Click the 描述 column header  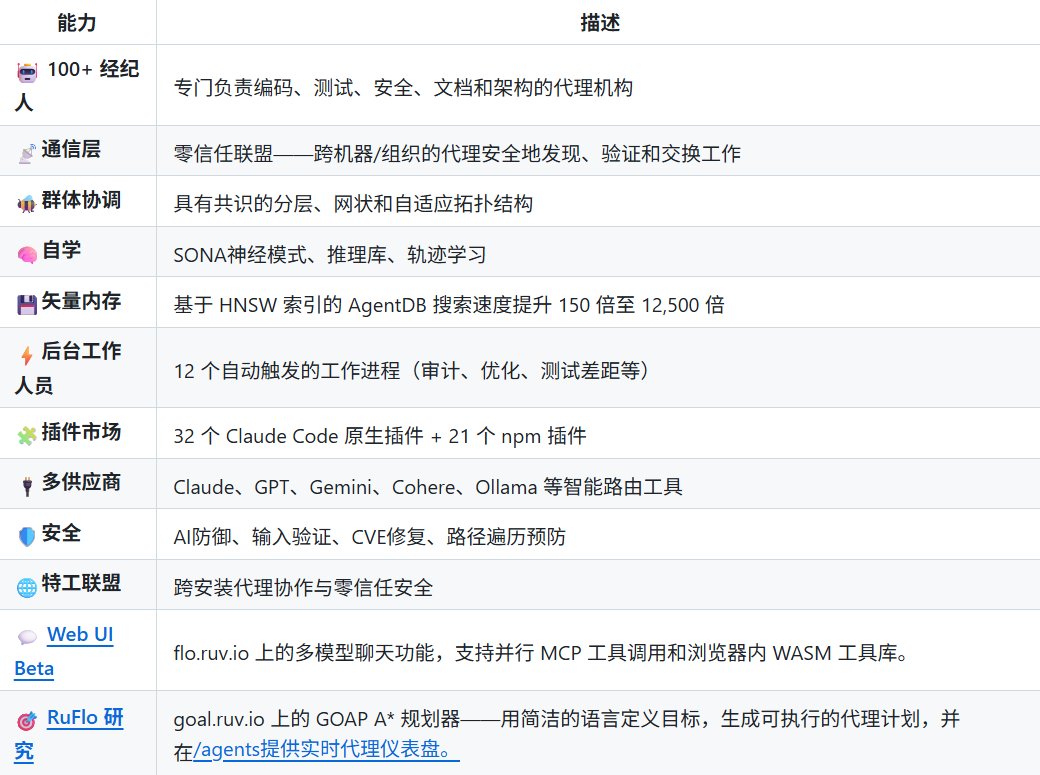[600, 23]
